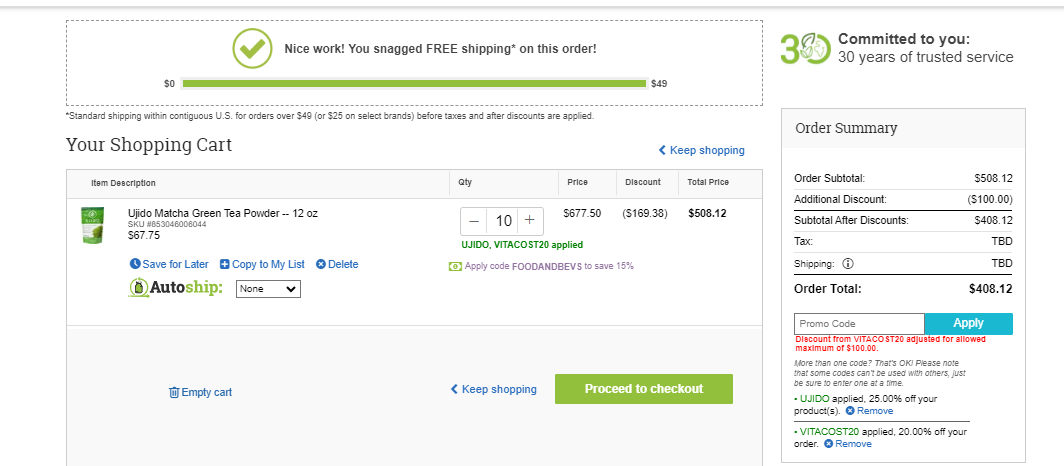This screenshot has width=1064, height=466.
Task: Click the Copy to My List plus icon
Action: pos(225,265)
